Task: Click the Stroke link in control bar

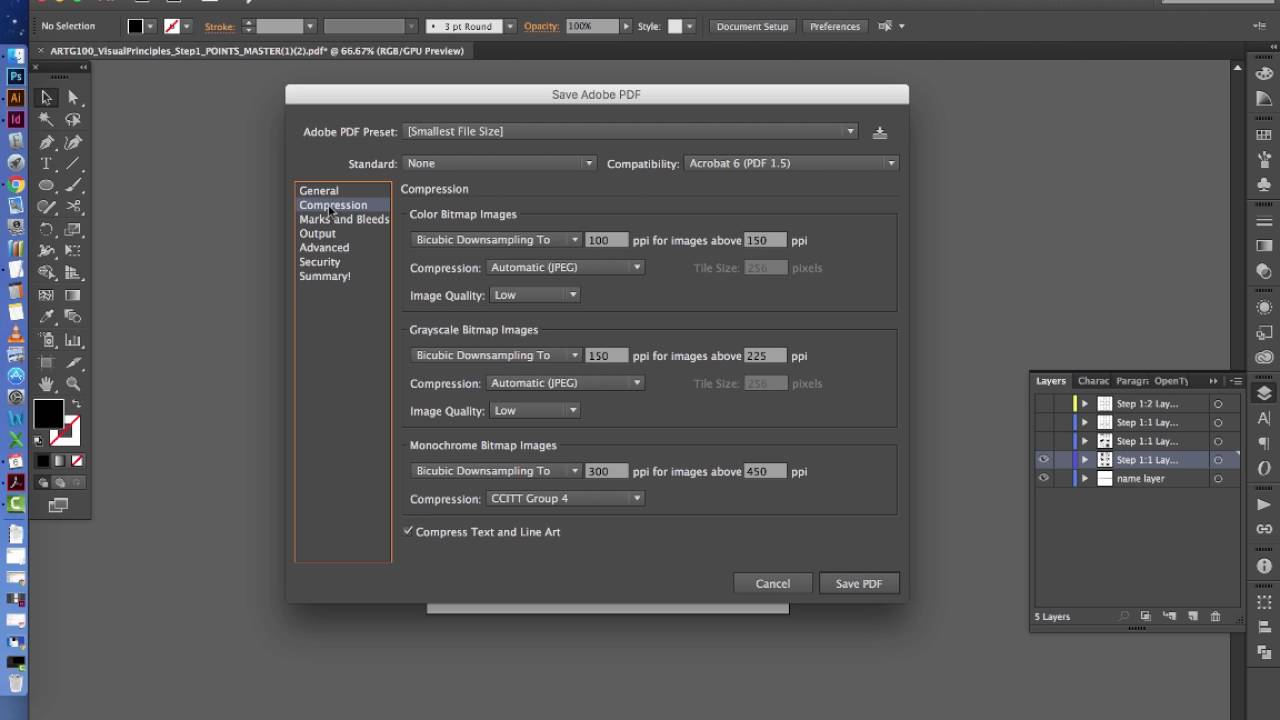Action: click(220, 26)
